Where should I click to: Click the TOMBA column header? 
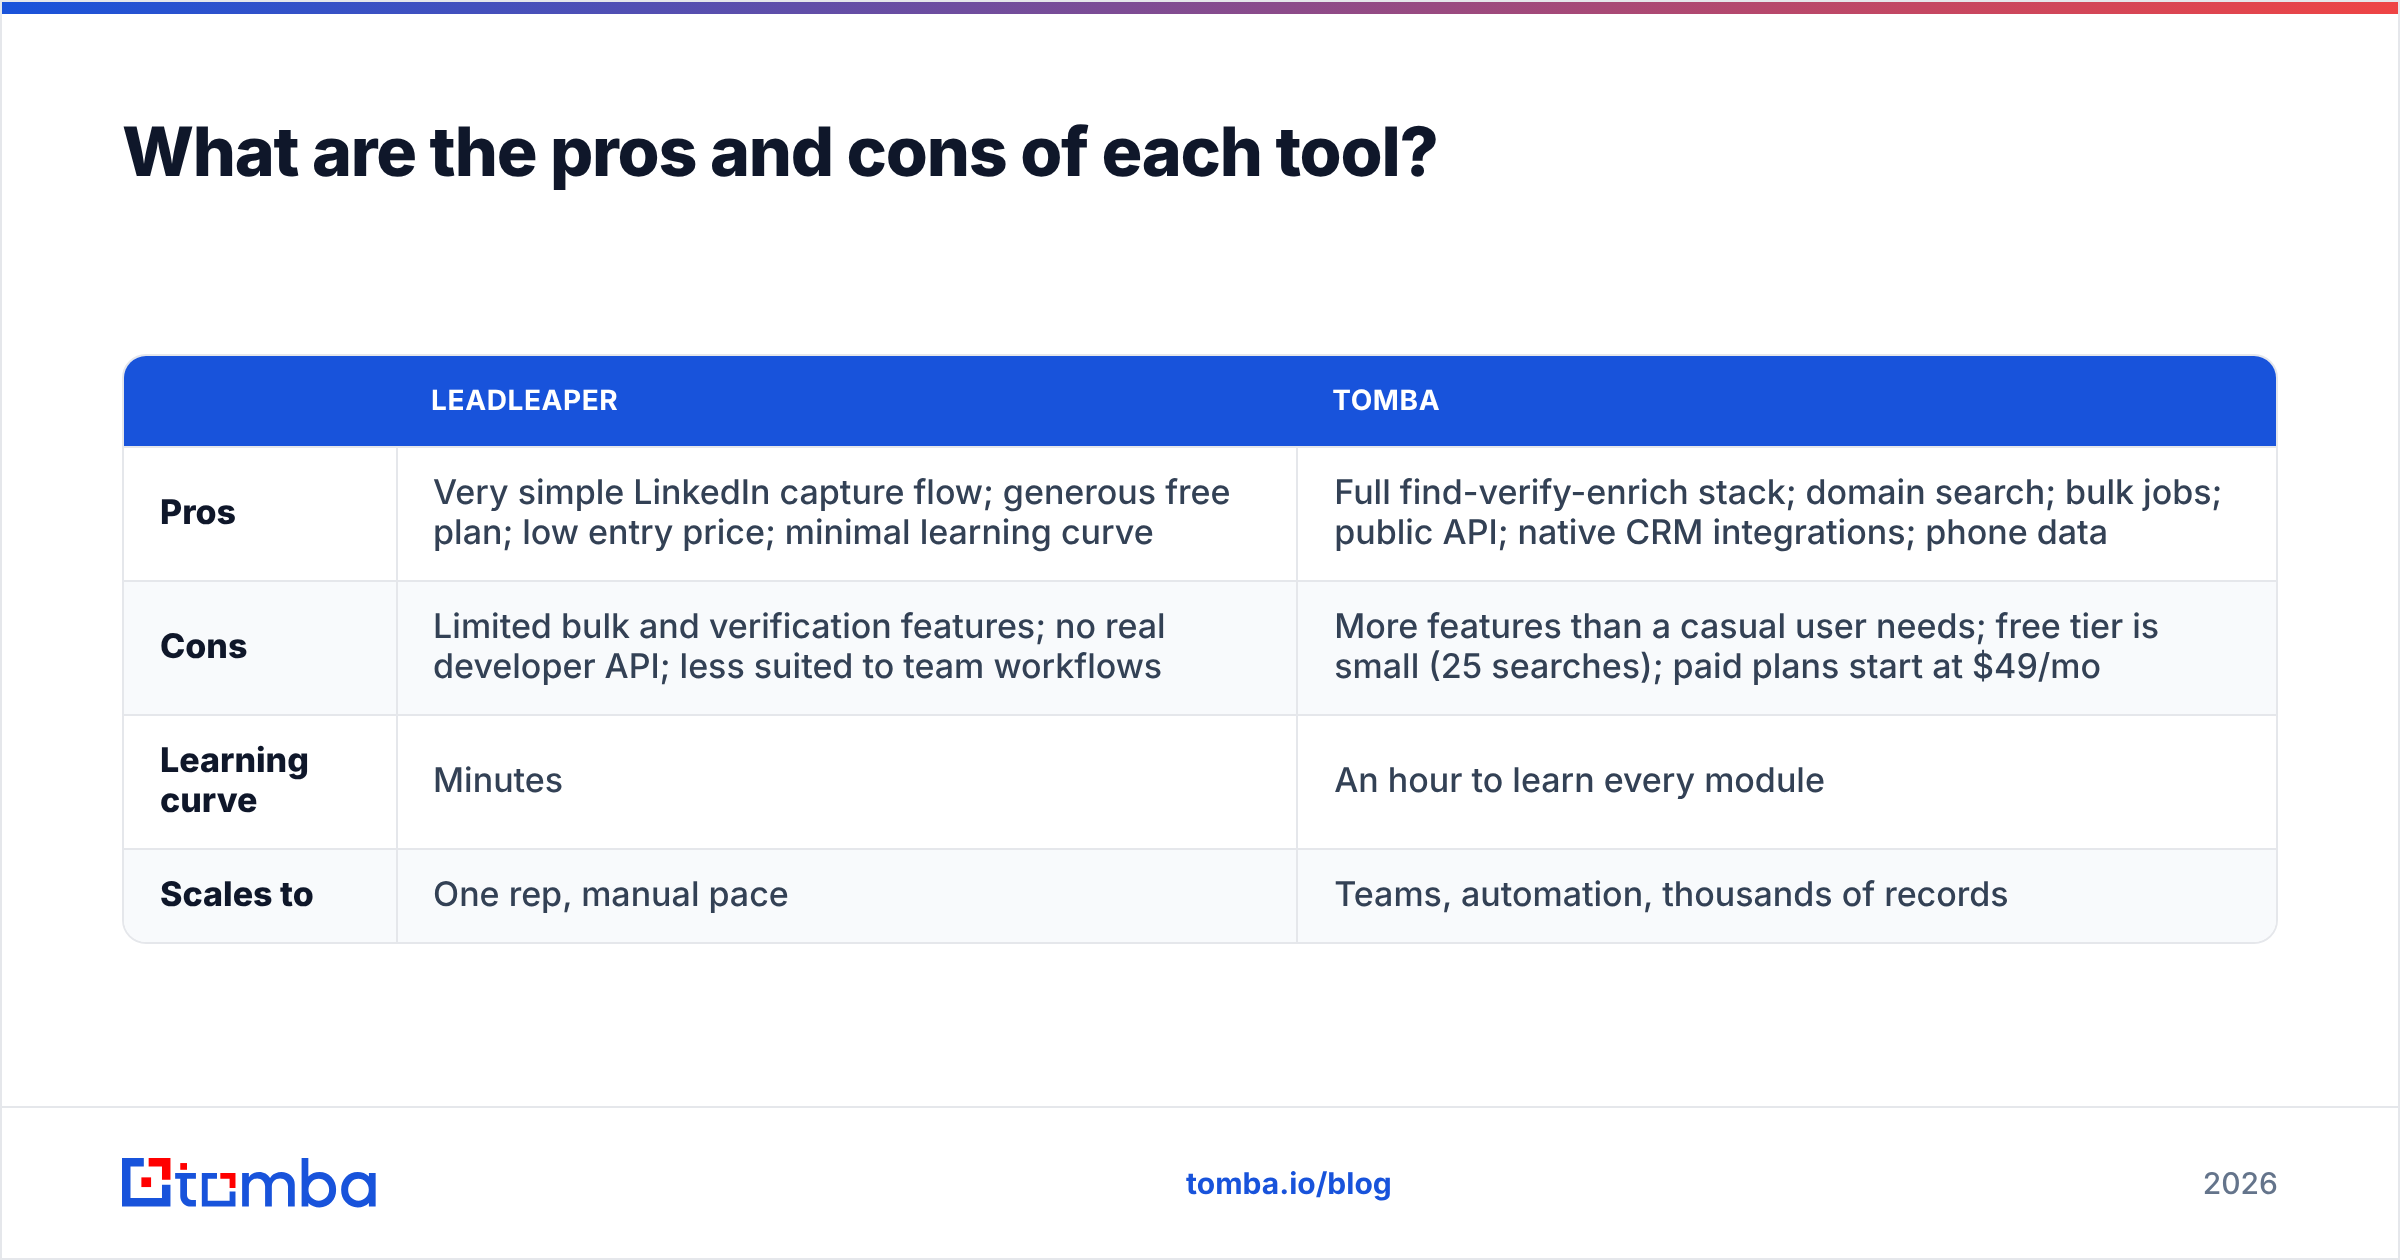(x=1386, y=401)
